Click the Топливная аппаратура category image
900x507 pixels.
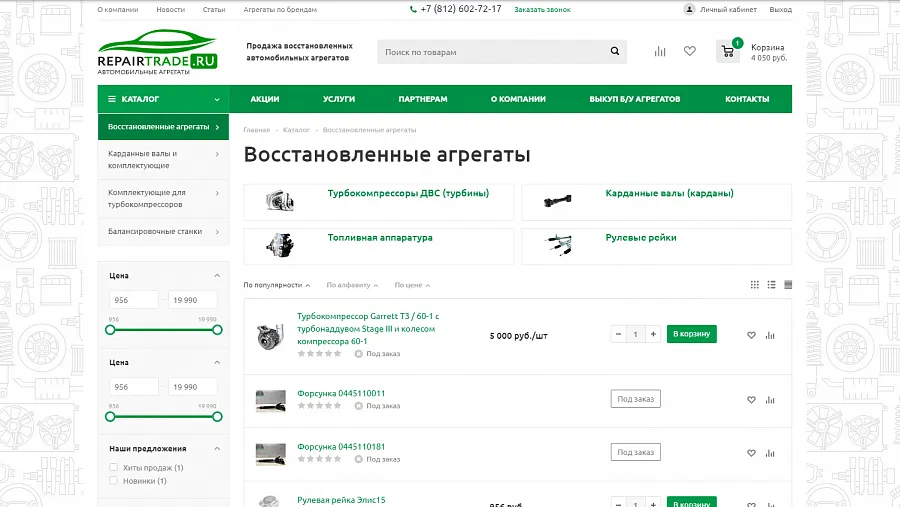(280, 245)
